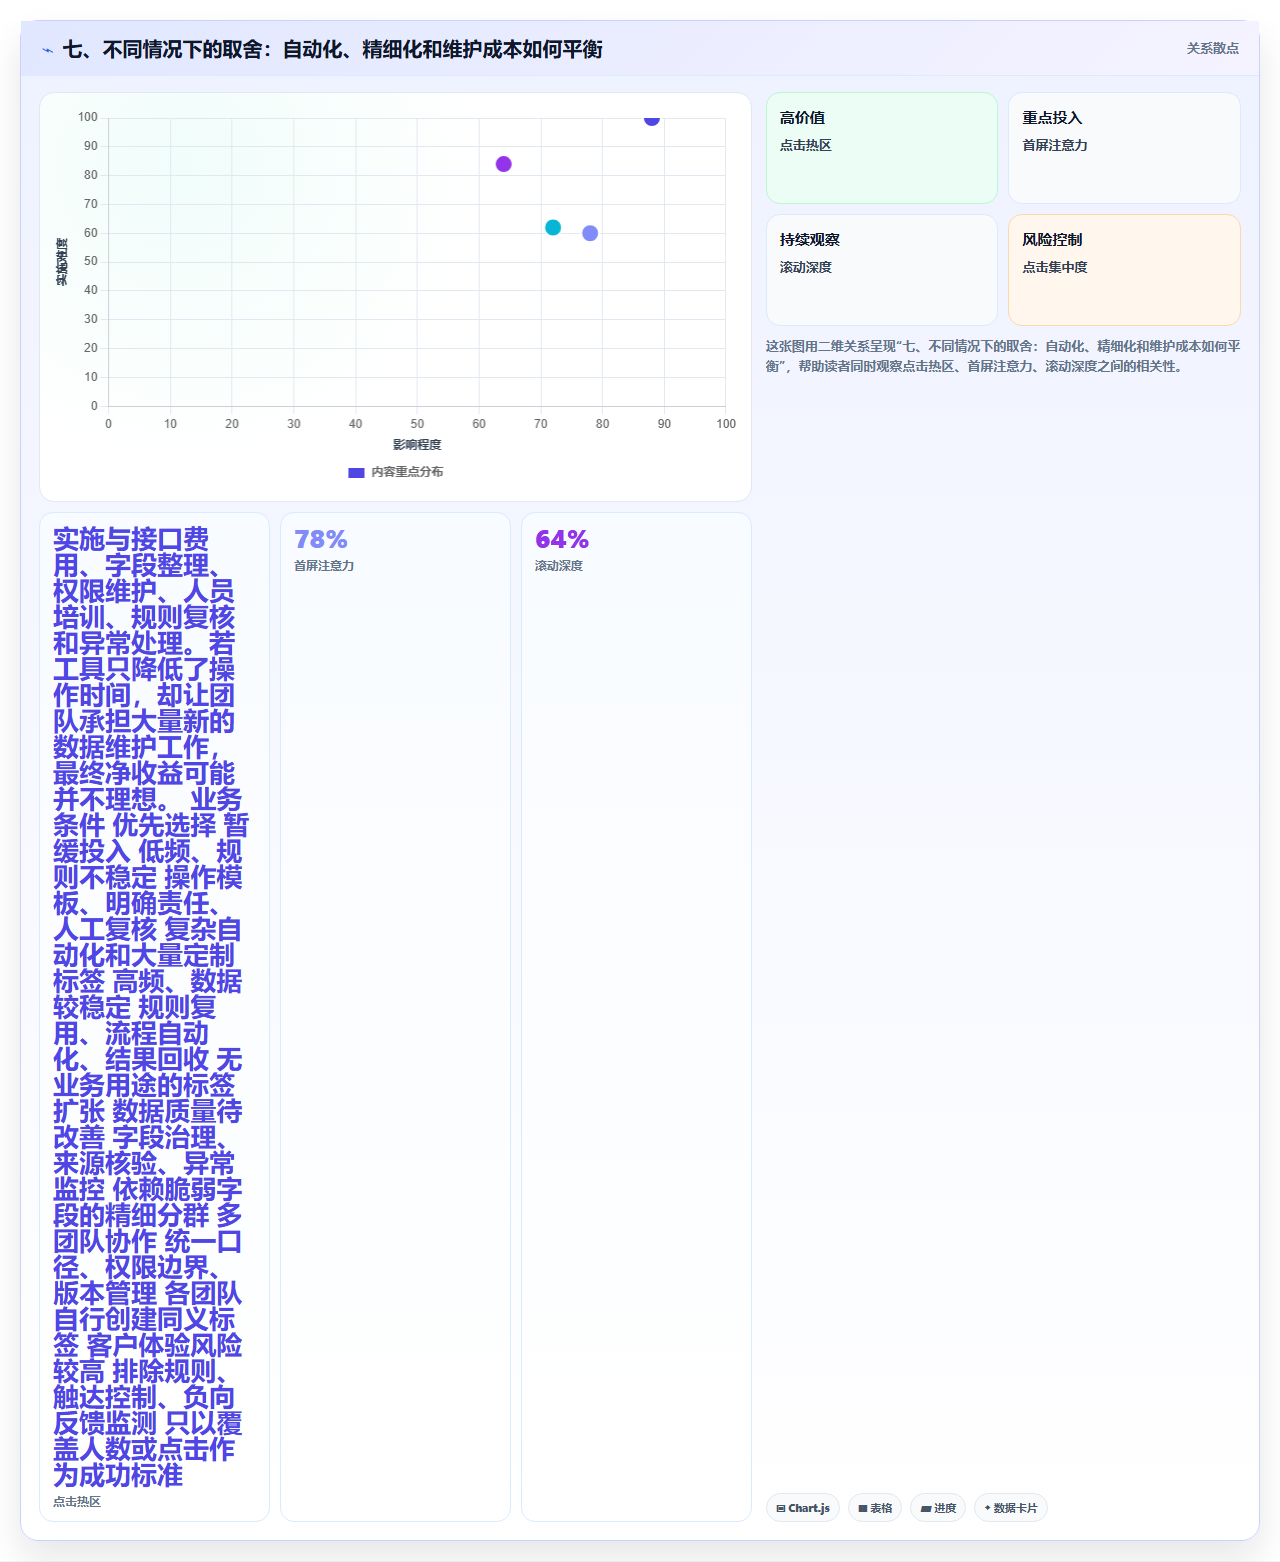
Task: Click the 首屏注意力 text in the 重点投入 card
Action: [x=1055, y=145]
